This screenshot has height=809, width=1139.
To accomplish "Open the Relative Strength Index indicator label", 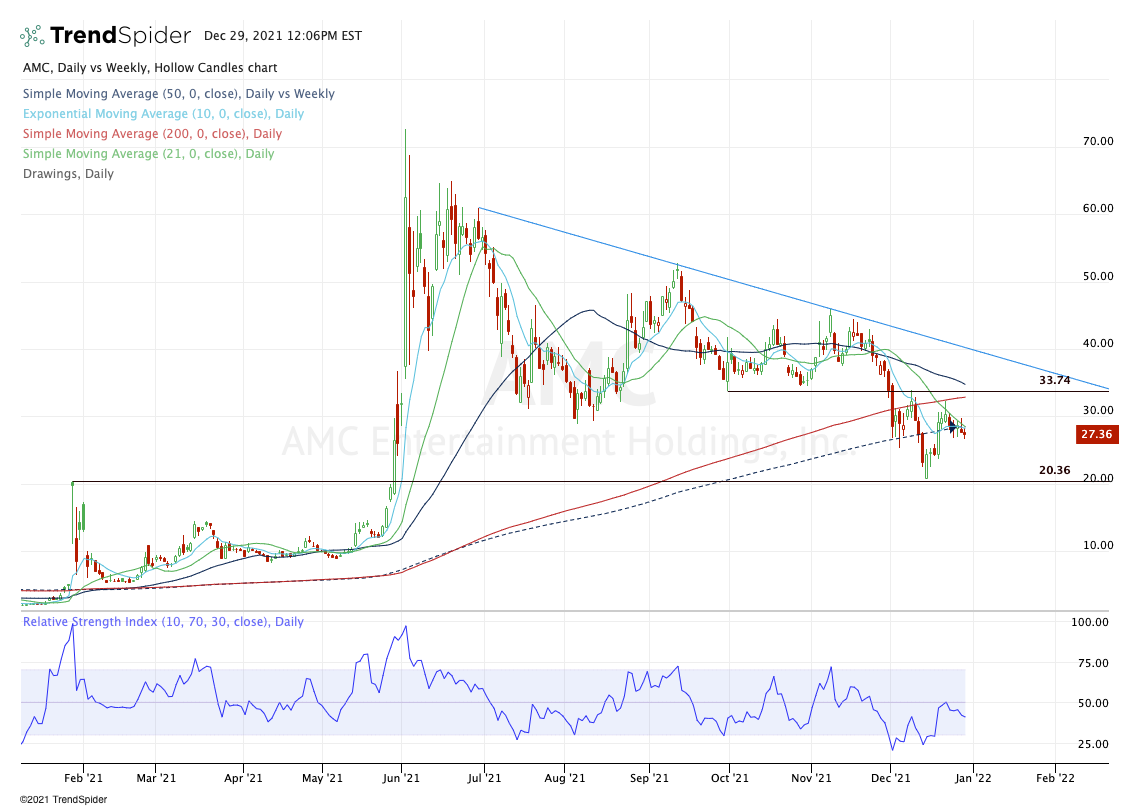I will (163, 622).
